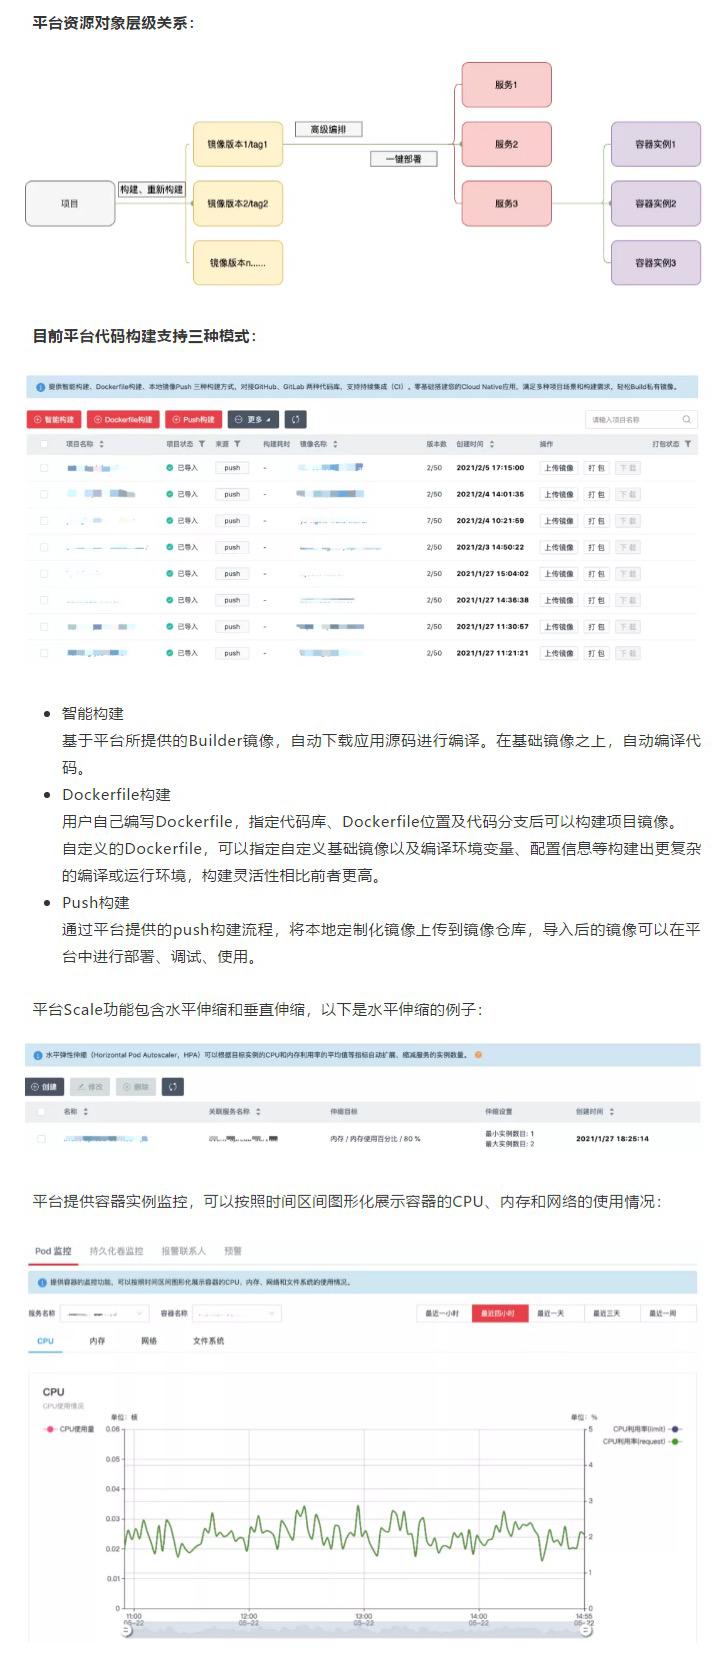Check the row created 2021/2/4 14:01:35
726x1657 pixels.
(x=43, y=494)
